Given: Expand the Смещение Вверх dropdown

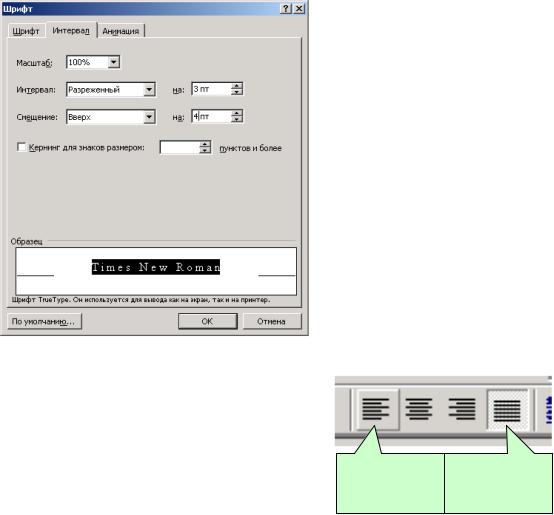Looking at the screenshot, I should (x=149, y=117).
